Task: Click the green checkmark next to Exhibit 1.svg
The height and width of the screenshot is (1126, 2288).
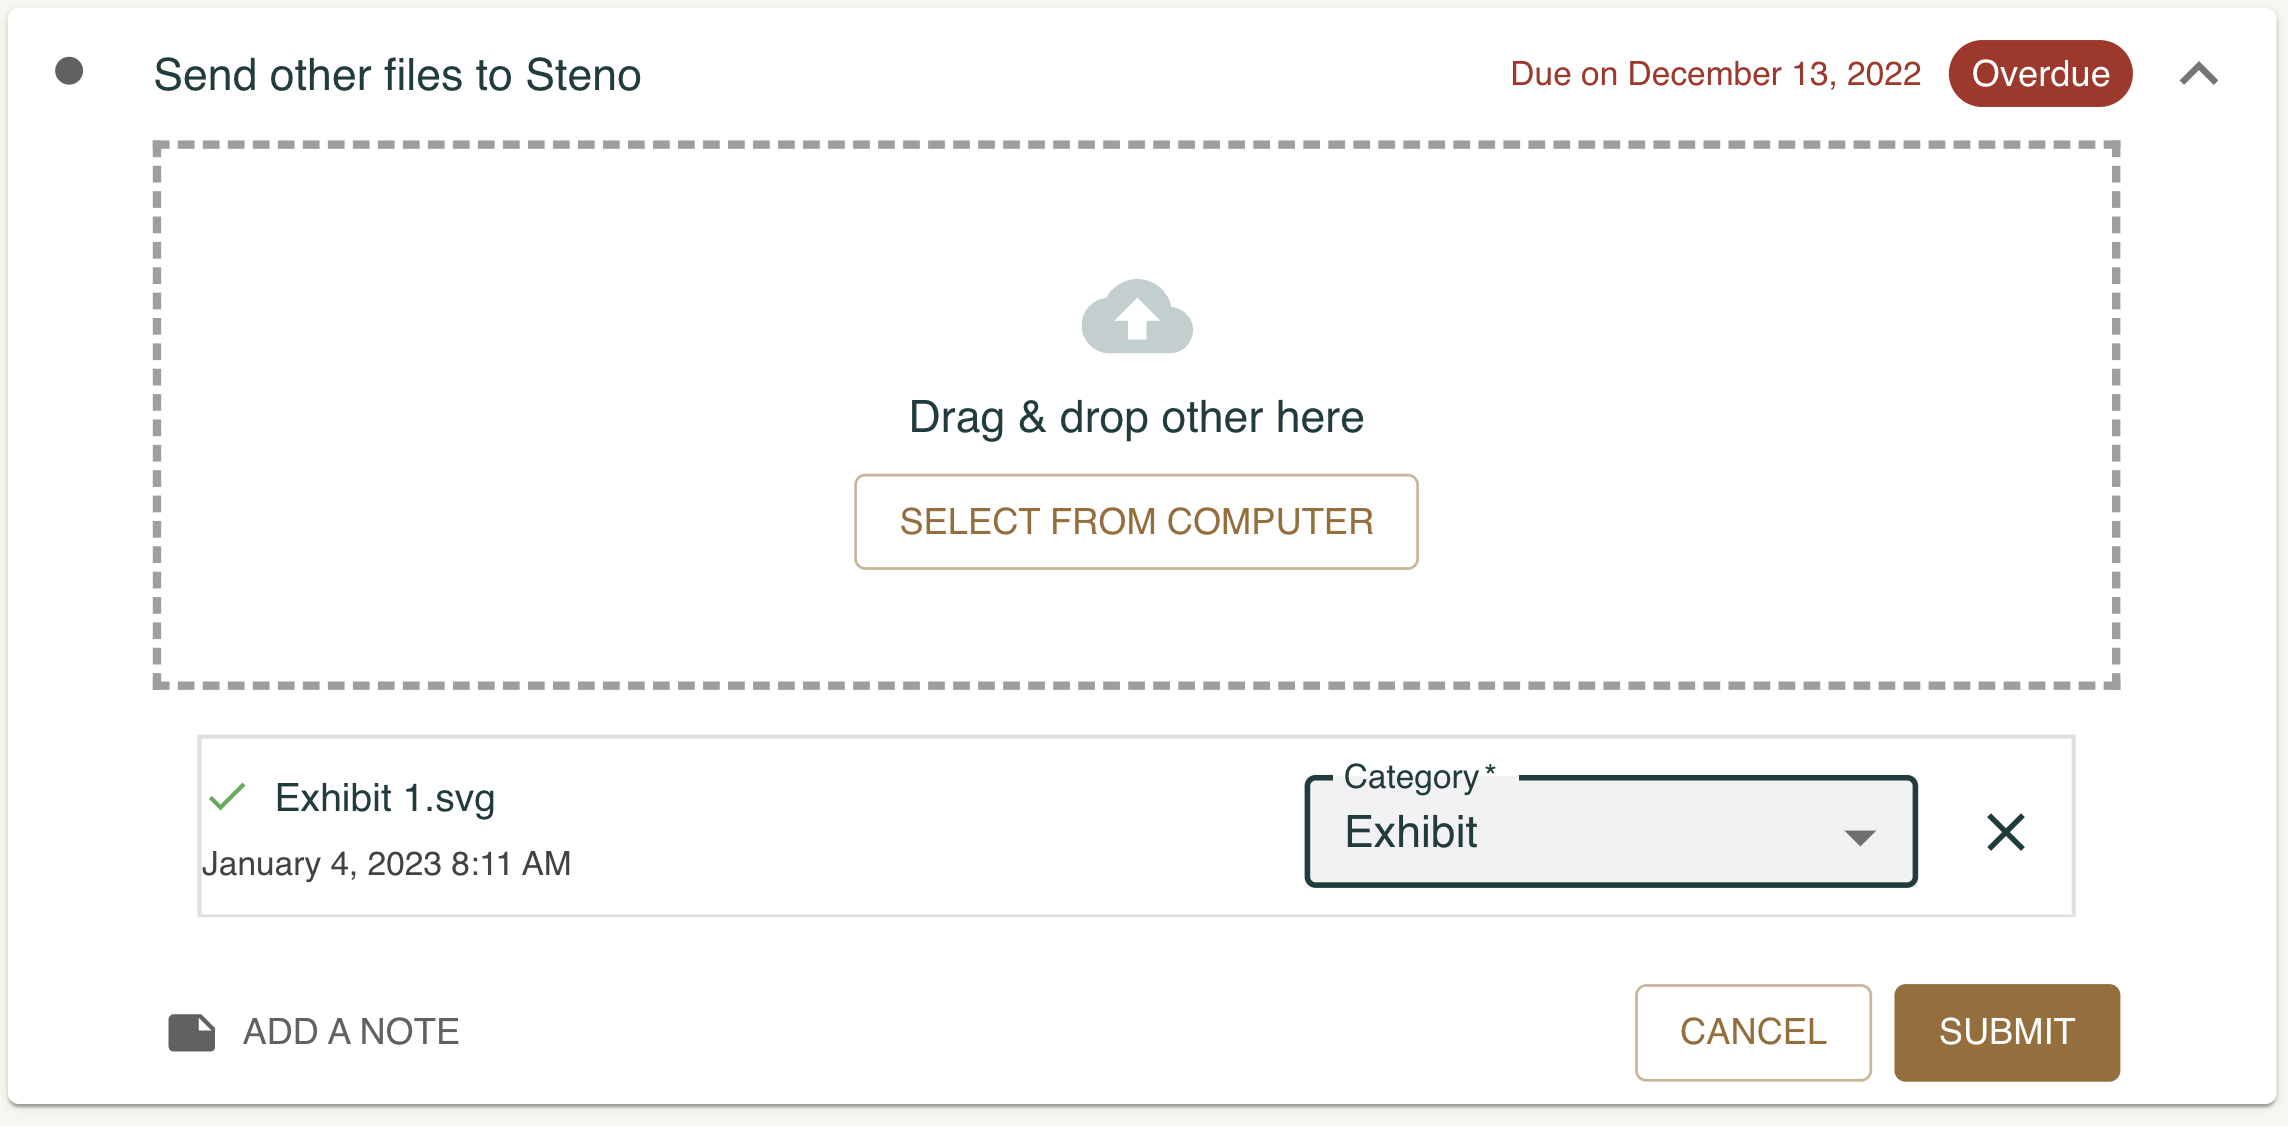Action: click(228, 797)
